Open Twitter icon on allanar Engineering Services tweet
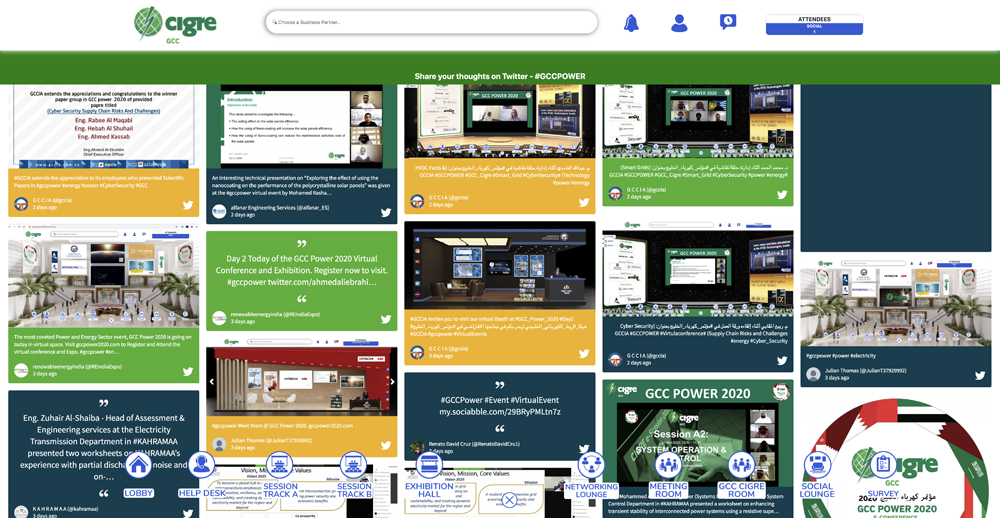Screen dimensions: 1000x518 (385, 212)
